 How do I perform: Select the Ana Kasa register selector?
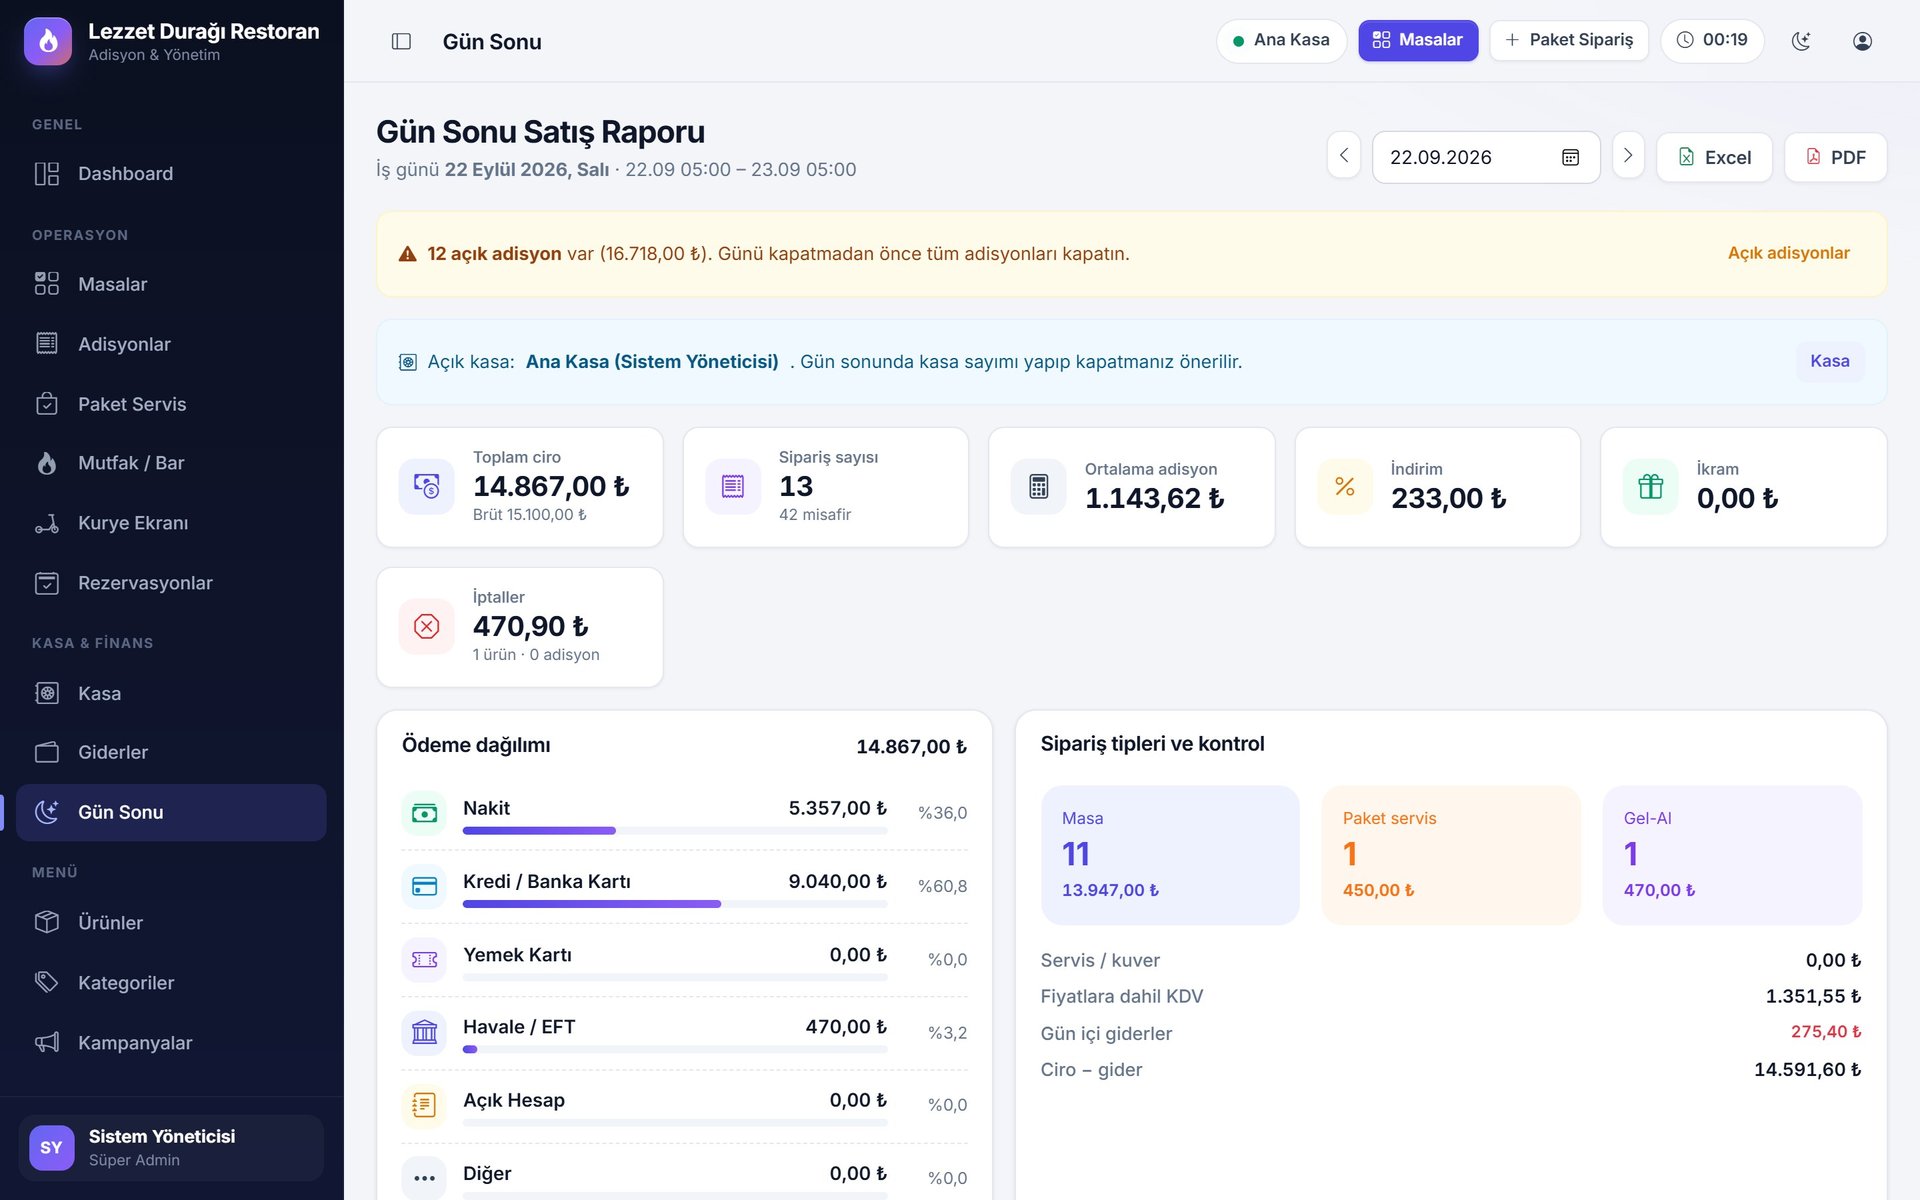click(1281, 41)
